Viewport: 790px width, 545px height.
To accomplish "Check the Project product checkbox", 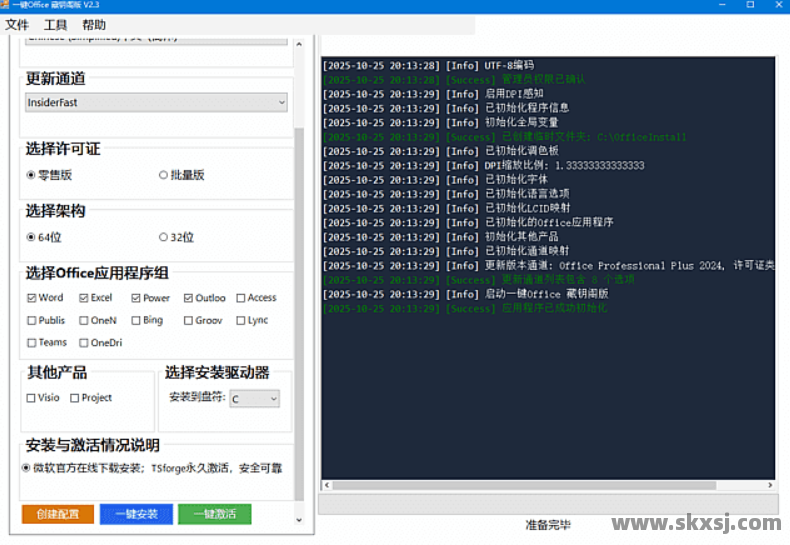I will (x=75, y=398).
